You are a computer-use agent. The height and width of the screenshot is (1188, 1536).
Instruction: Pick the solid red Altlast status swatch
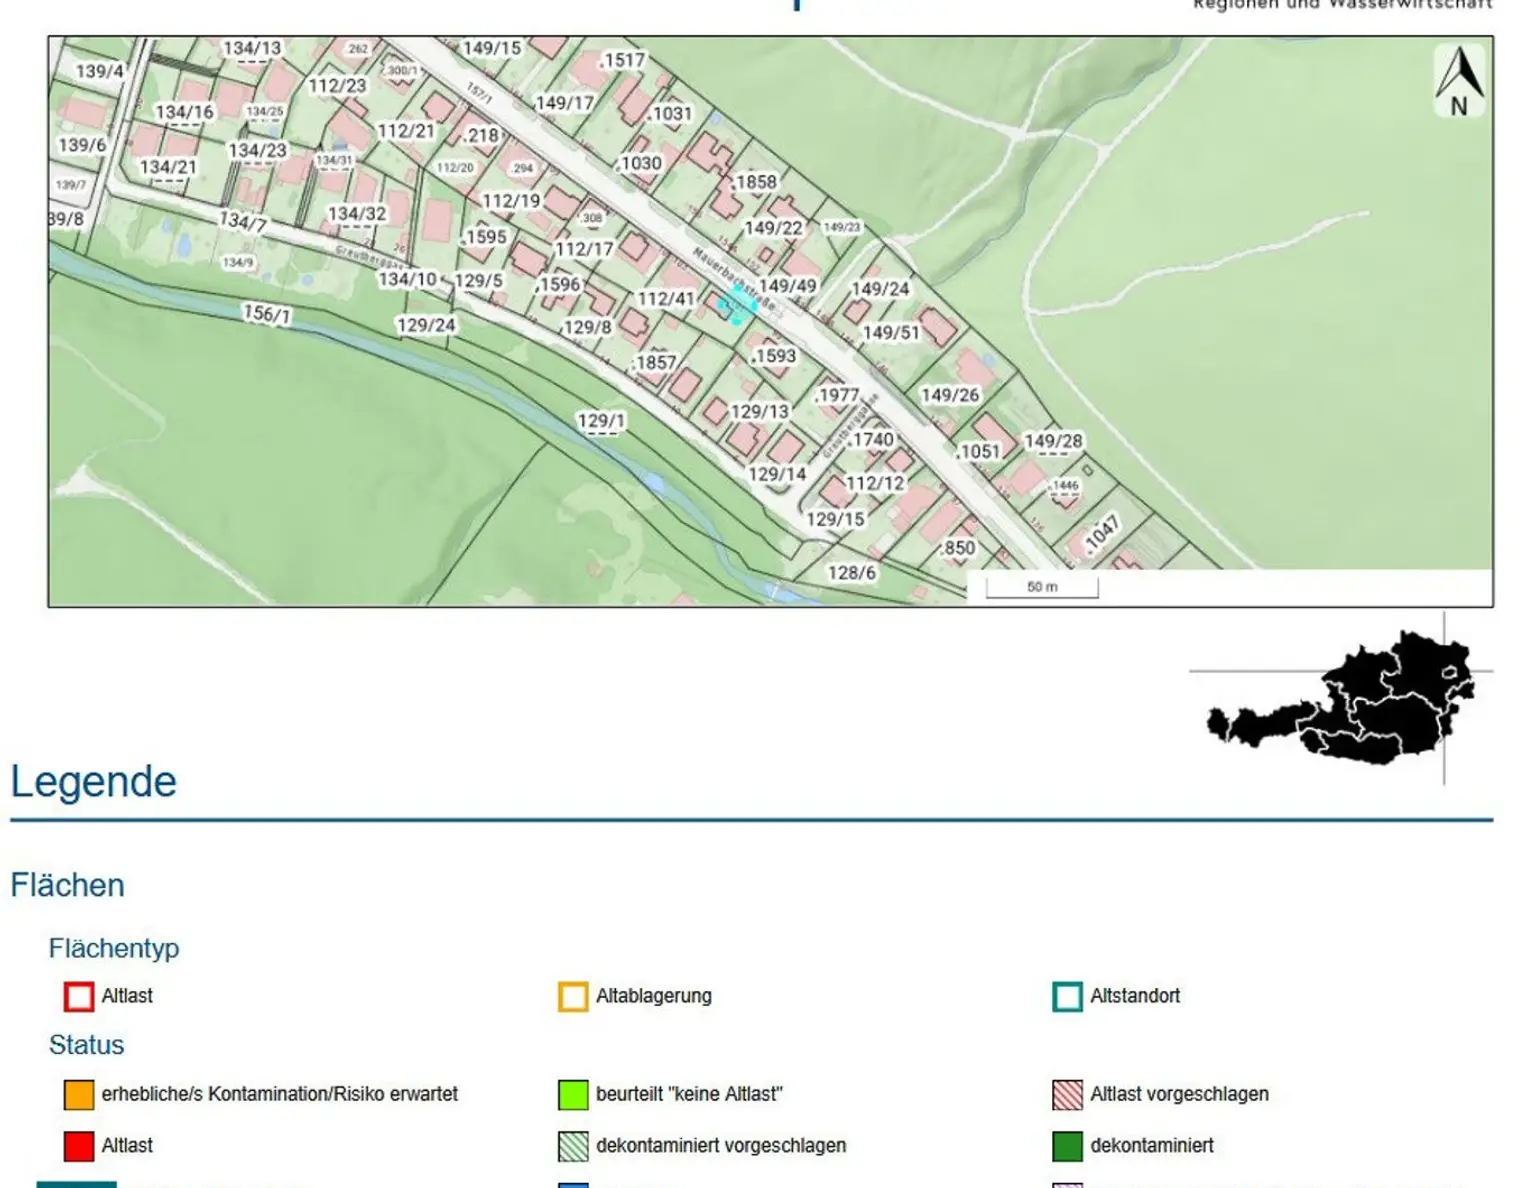(x=79, y=1146)
